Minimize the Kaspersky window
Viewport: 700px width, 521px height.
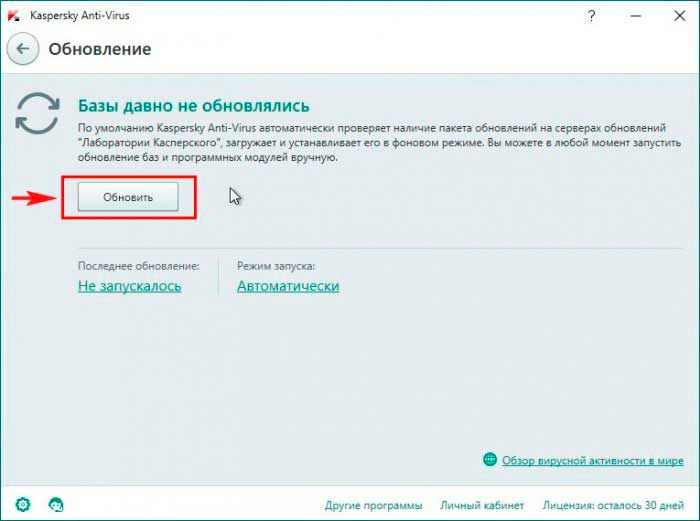click(x=636, y=16)
